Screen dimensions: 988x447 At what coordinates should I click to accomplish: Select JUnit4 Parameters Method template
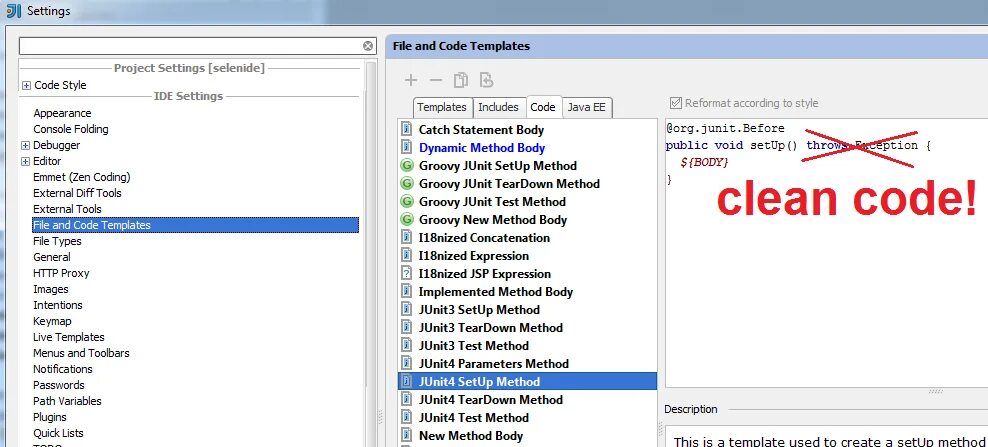494,364
